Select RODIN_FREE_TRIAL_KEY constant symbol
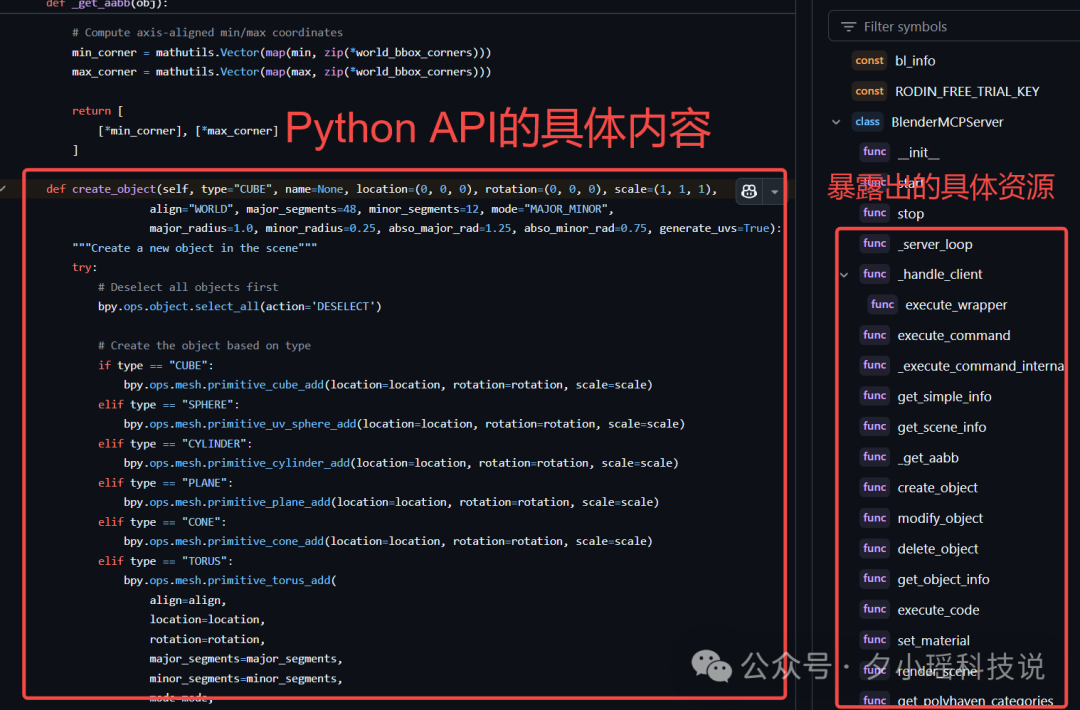Image resolution: width=1080 pixels, height=710 pixels. [967, 92]
